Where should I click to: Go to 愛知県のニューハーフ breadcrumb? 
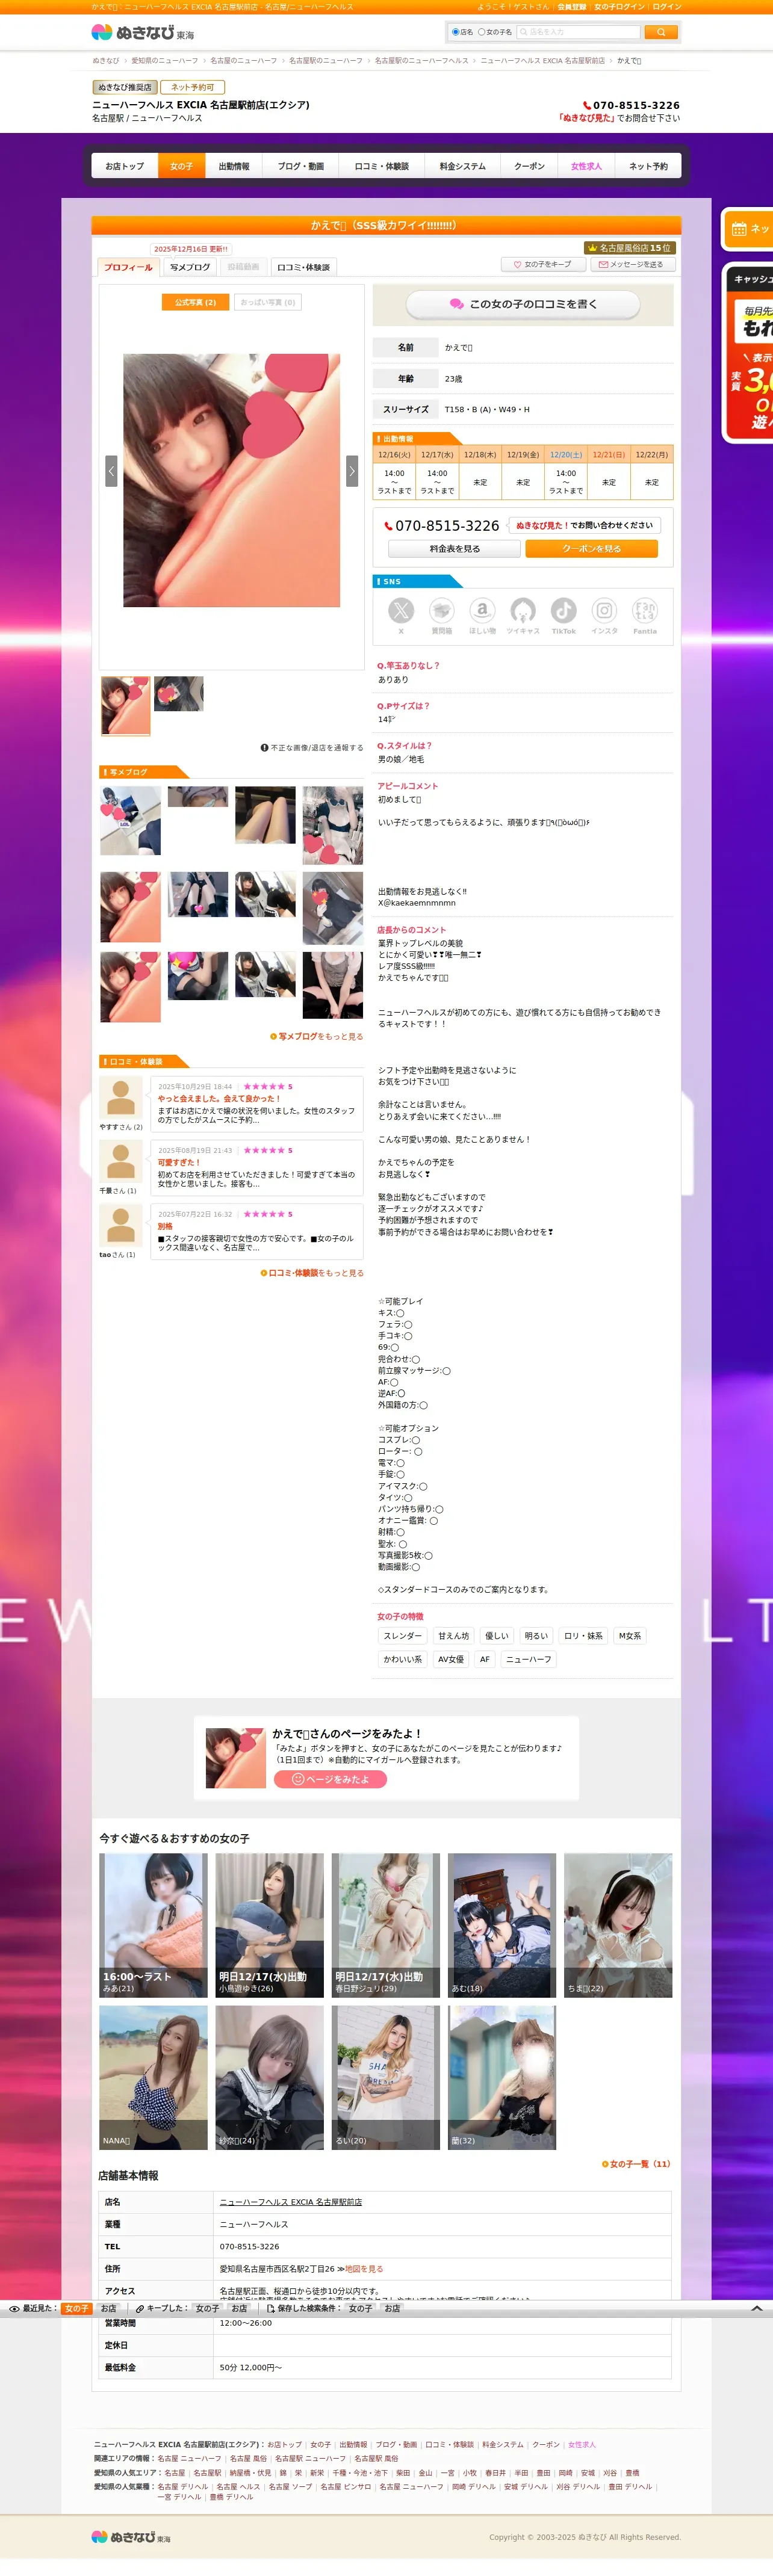coord(165,60)
